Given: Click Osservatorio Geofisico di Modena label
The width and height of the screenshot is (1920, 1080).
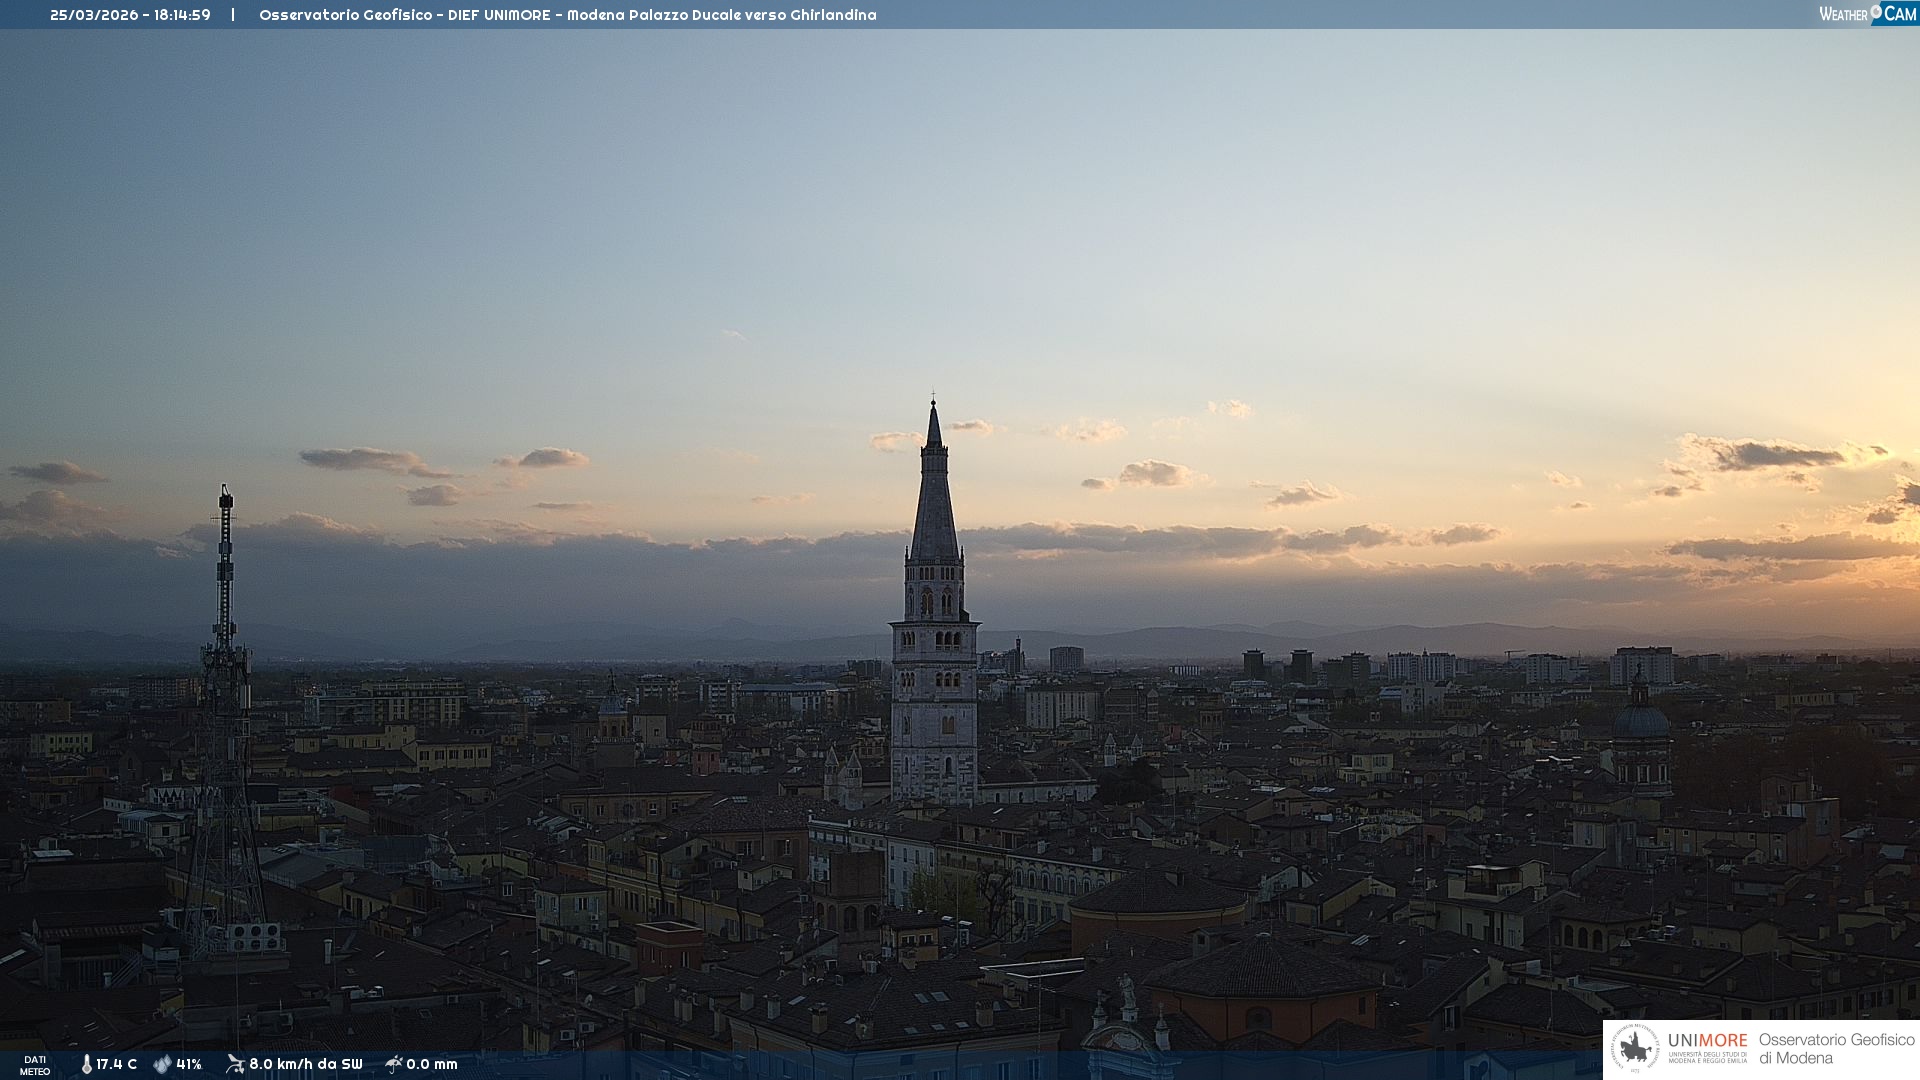Looking at the screenshot, I should pos(1836,1048).
